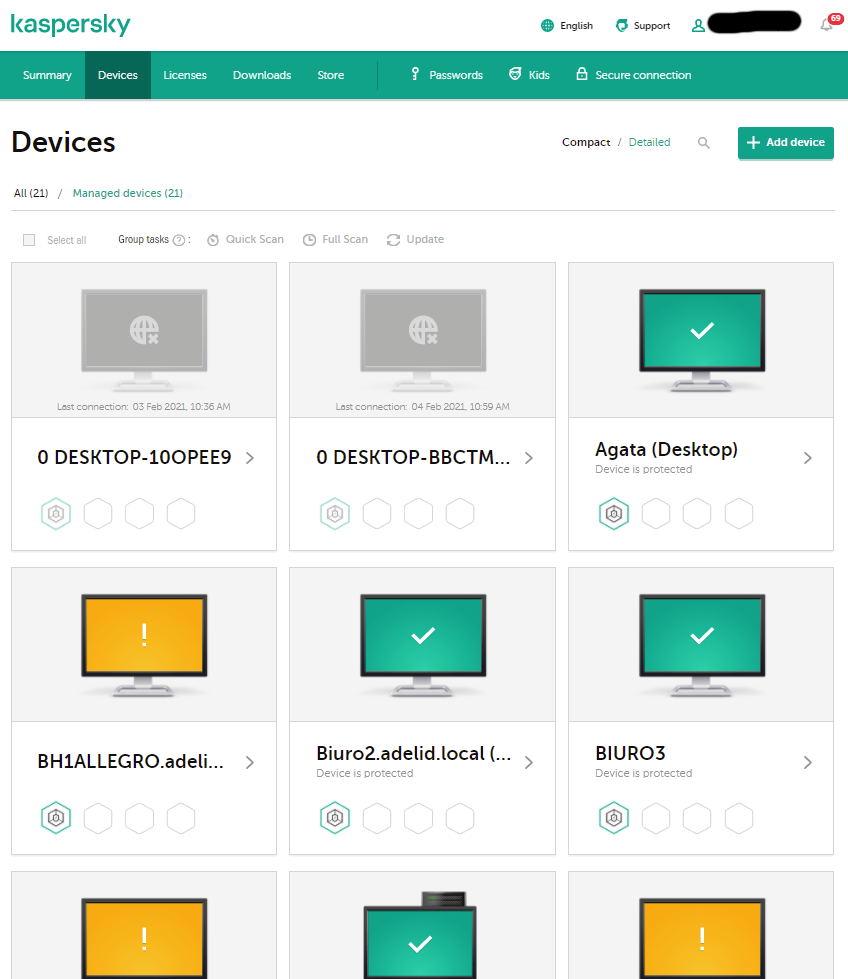Switch to Compact view
Viewport: 848px width, 979px height.
[x=586, y=142]
